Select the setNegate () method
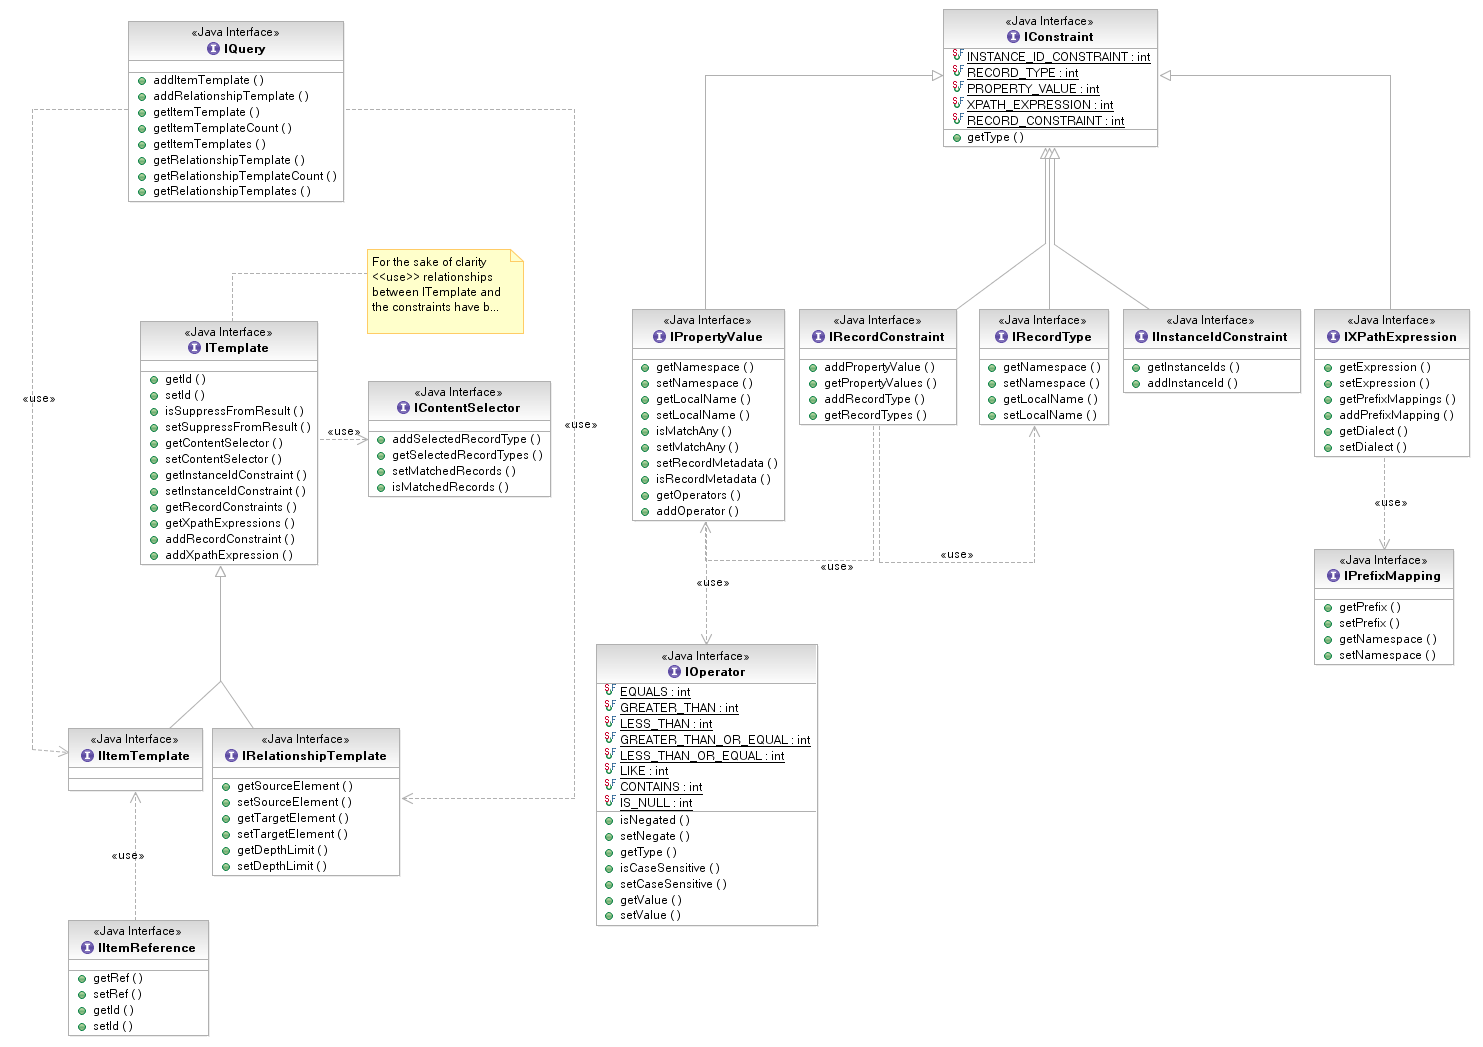1483x1047 pixels. 655,836
